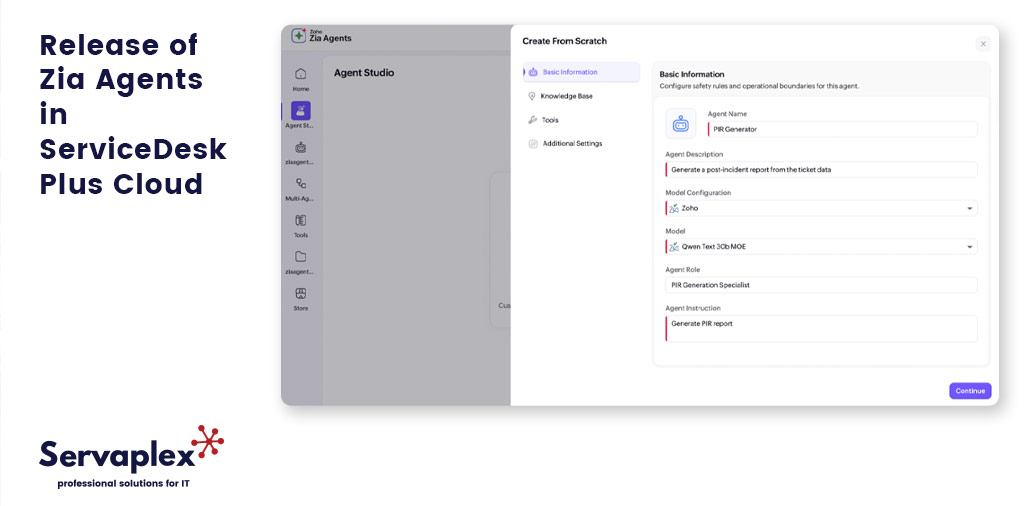Viewport: 1024px width, 506px height.
Task: Click the Zia Agents logo icon
Action: tap(298, 36)
